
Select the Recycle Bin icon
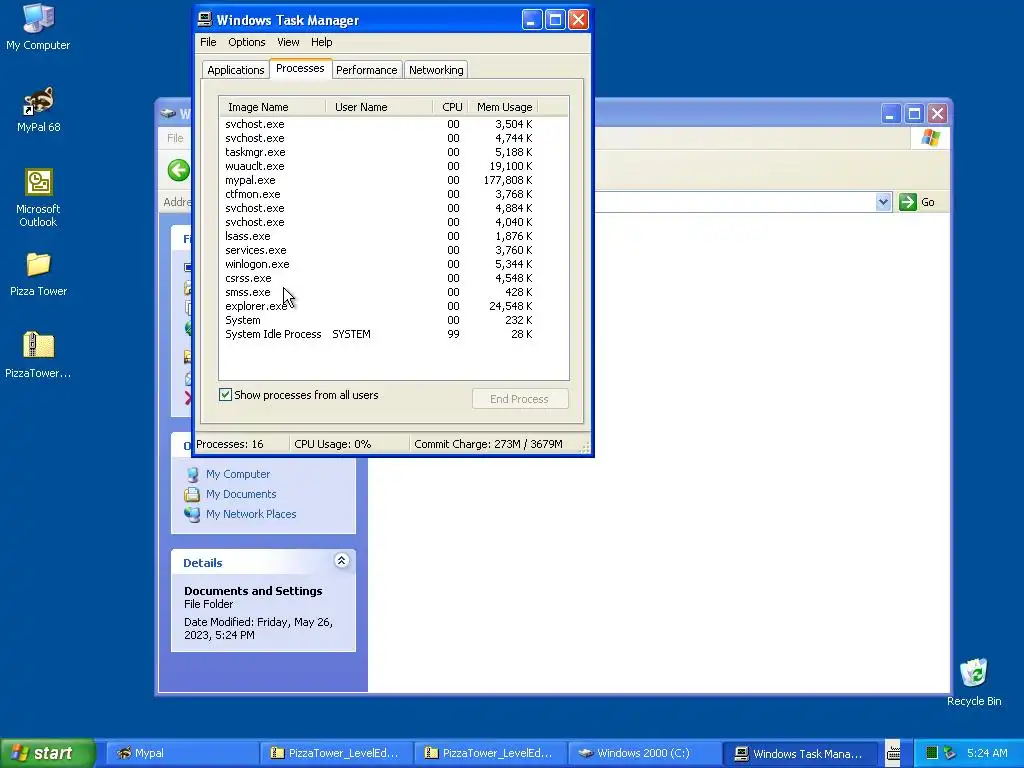[x=974, y=682]
